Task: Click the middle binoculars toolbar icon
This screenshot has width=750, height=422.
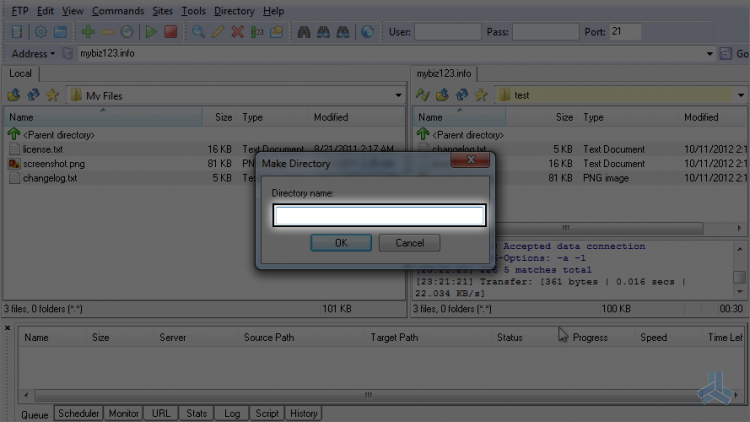Action: 323,32
